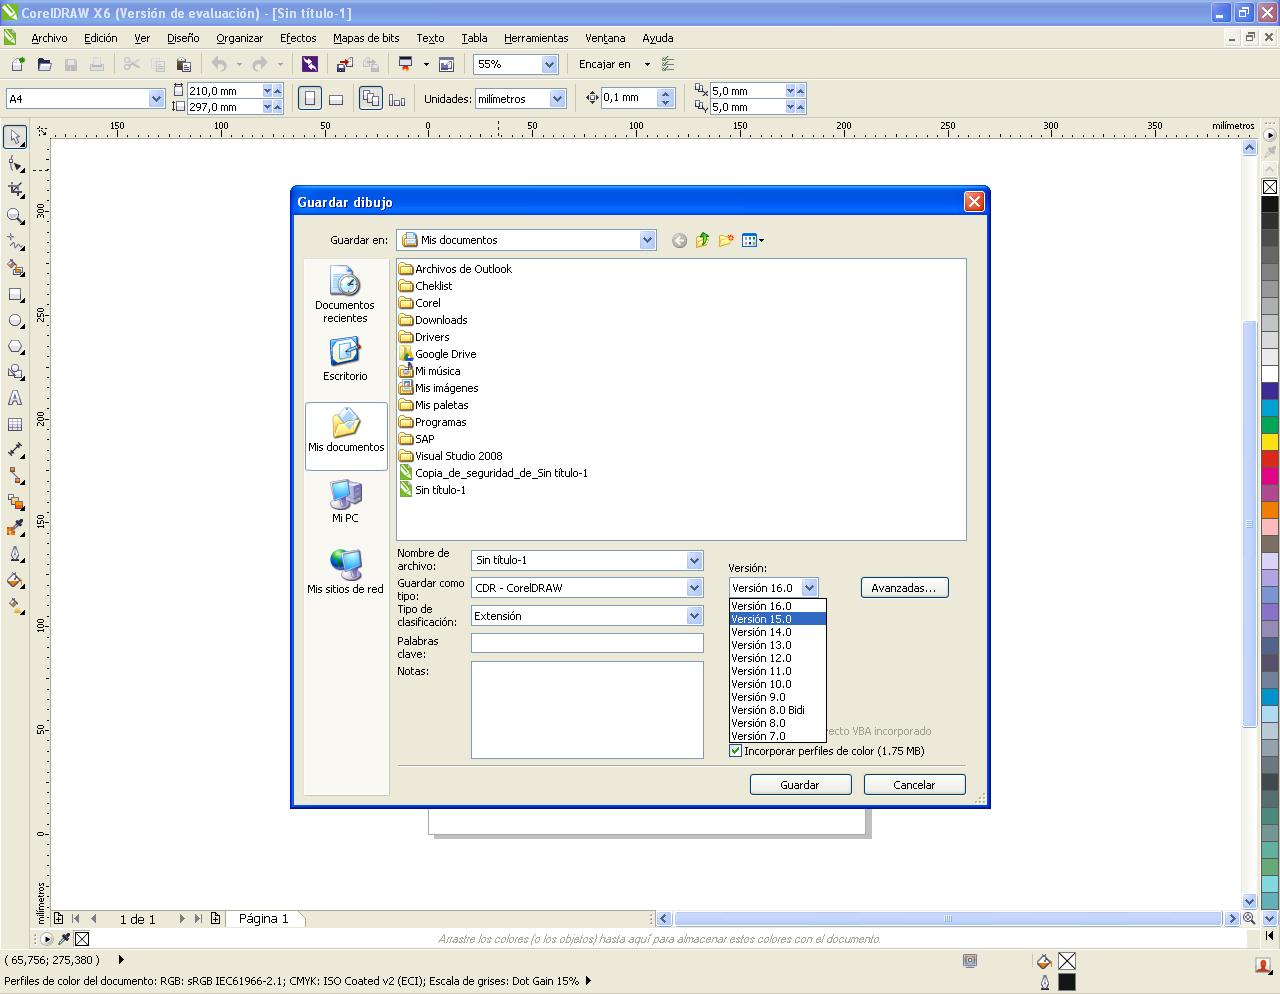
Task: Open Escritorio shortcut in places bar
Action: (x=345, y=359)
